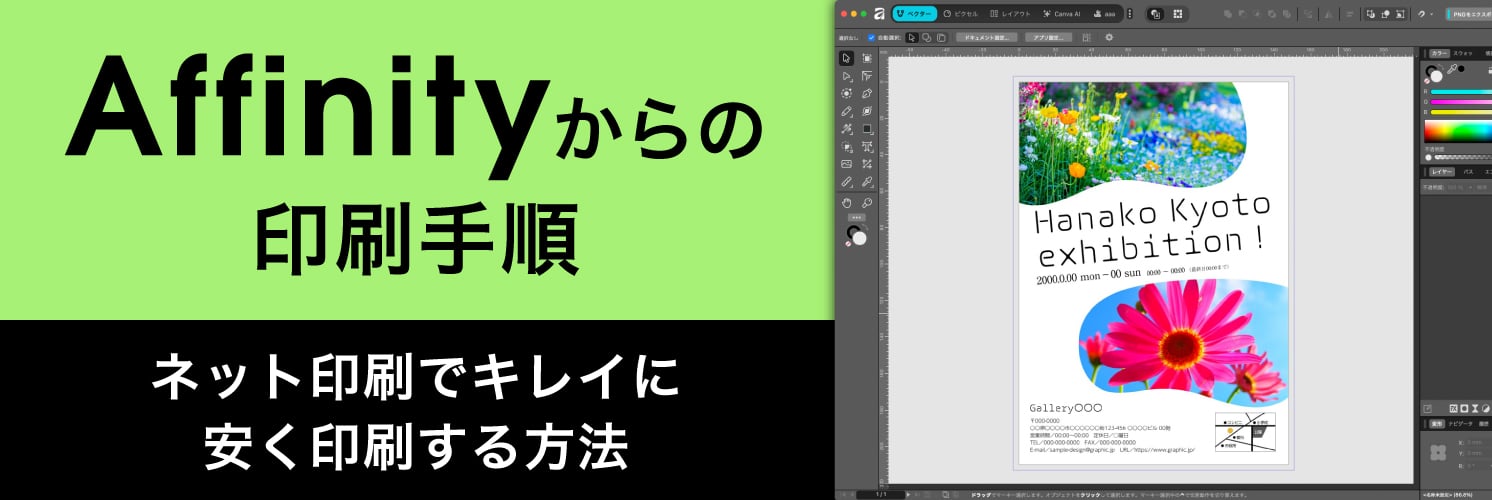The height and width of the screenshot is (500, 1492).
Task: Select the Artboard tool
Action: click(x=867, y=58)
